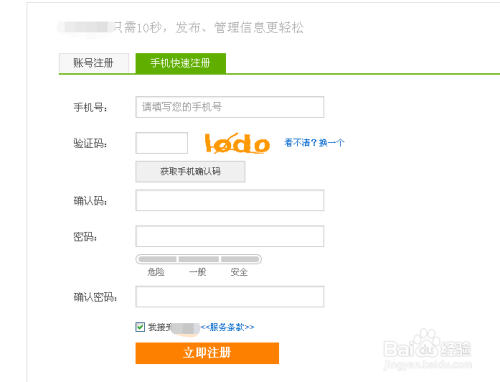Click the 看不清?换一个 link
This screenshot has height=382, width=500.
tap(314, 143)
